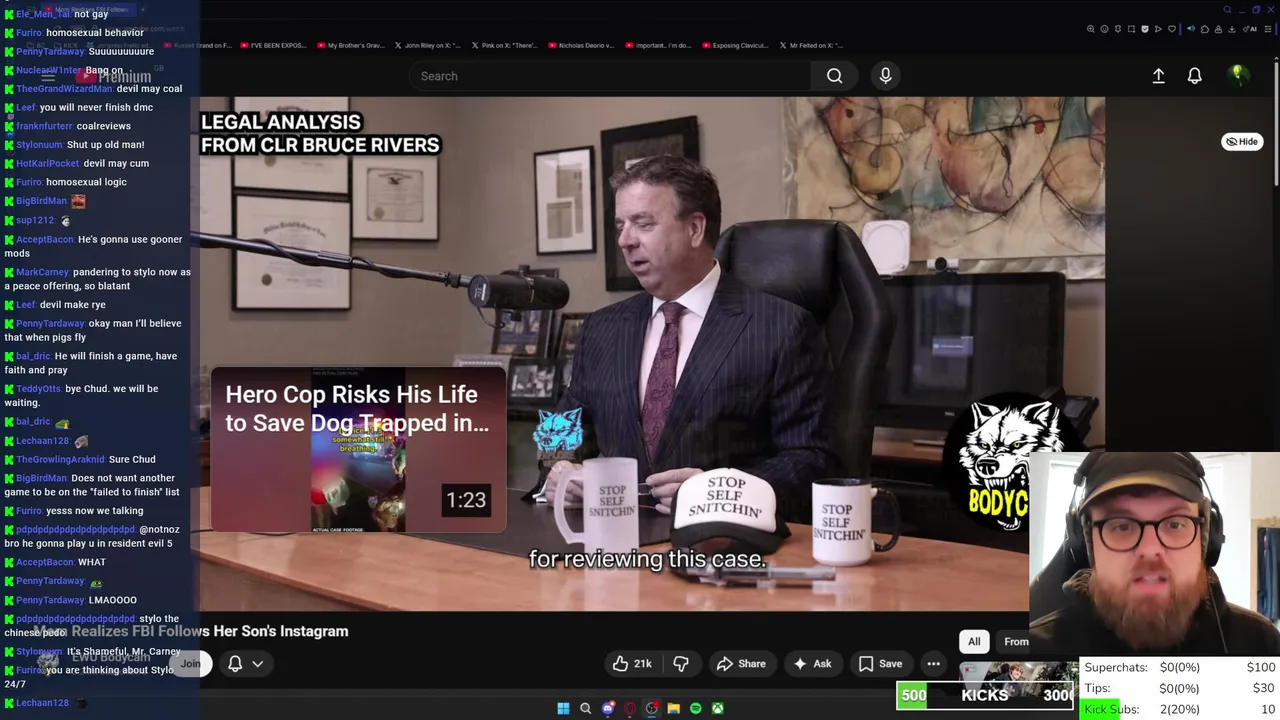Open the Hero Cop suggested video card
This screenshot has width=1280, height=720.
(x=358, y=449)
